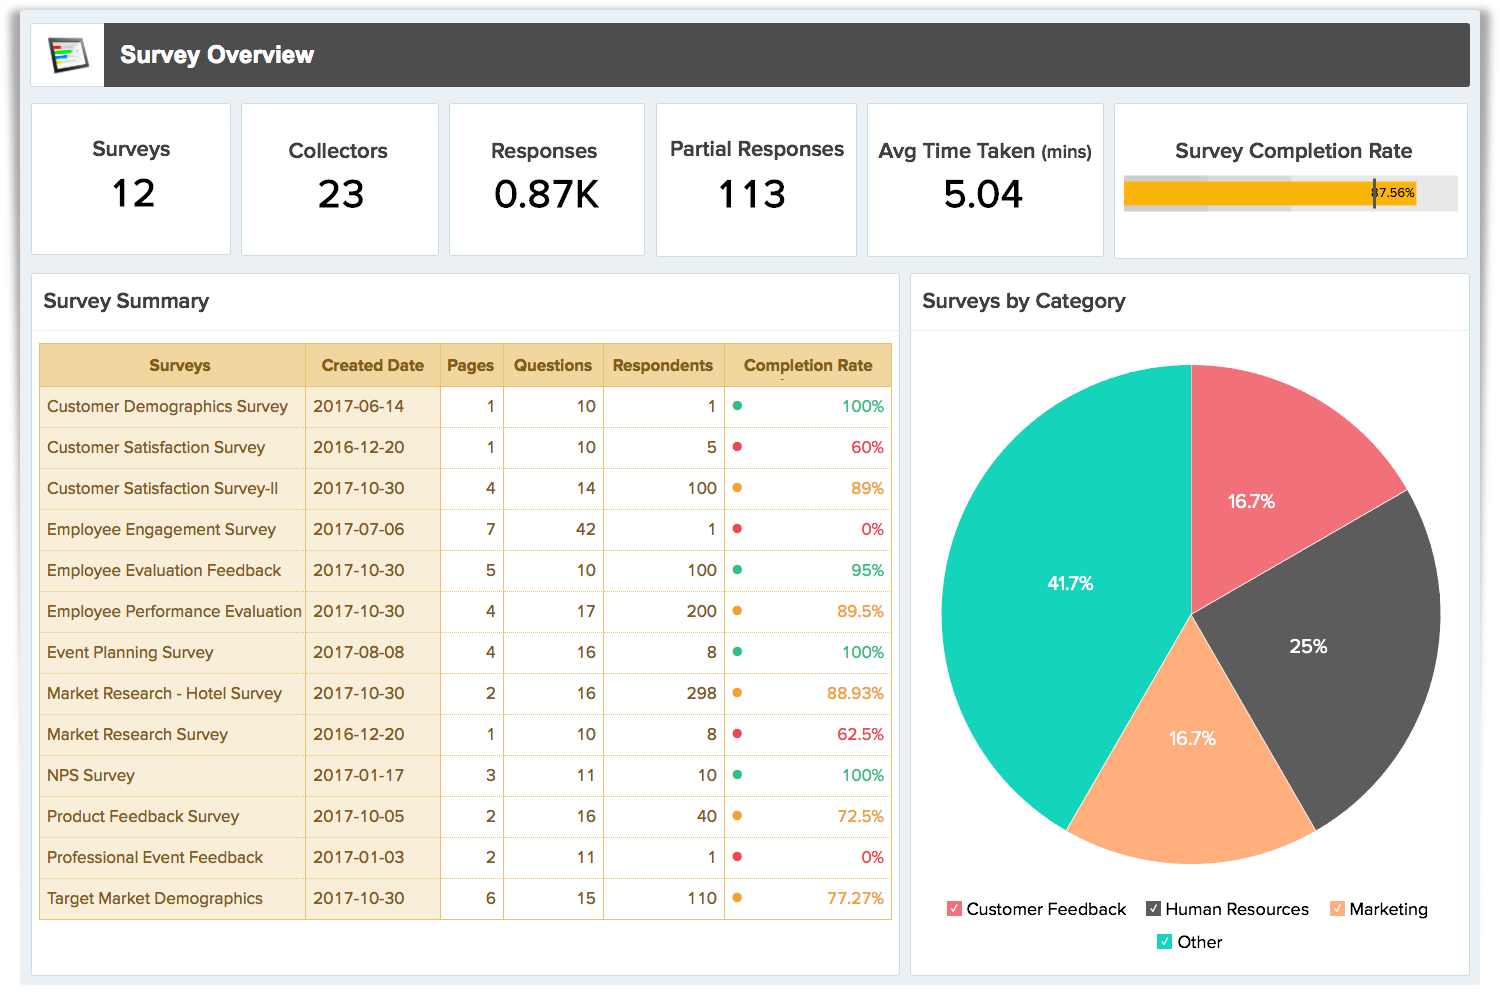Image resolution: width=1500 pixels, height=995 pixels.
Task: Click the red status dot beside Employee Engagement Survey
Action: point(737,530)
